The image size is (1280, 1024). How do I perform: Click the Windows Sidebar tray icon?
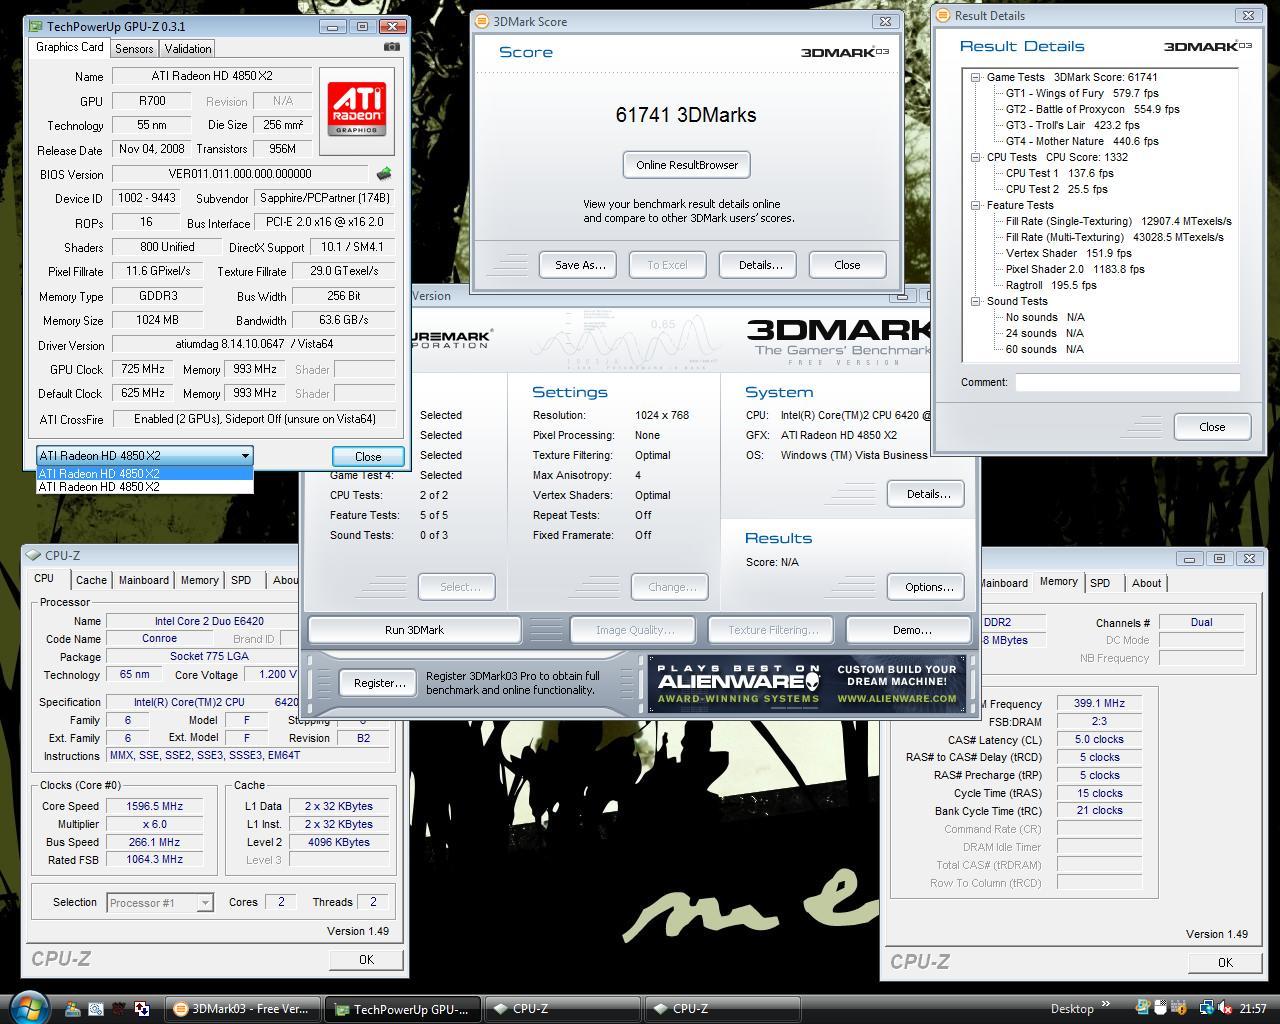click(1143, 1008)
